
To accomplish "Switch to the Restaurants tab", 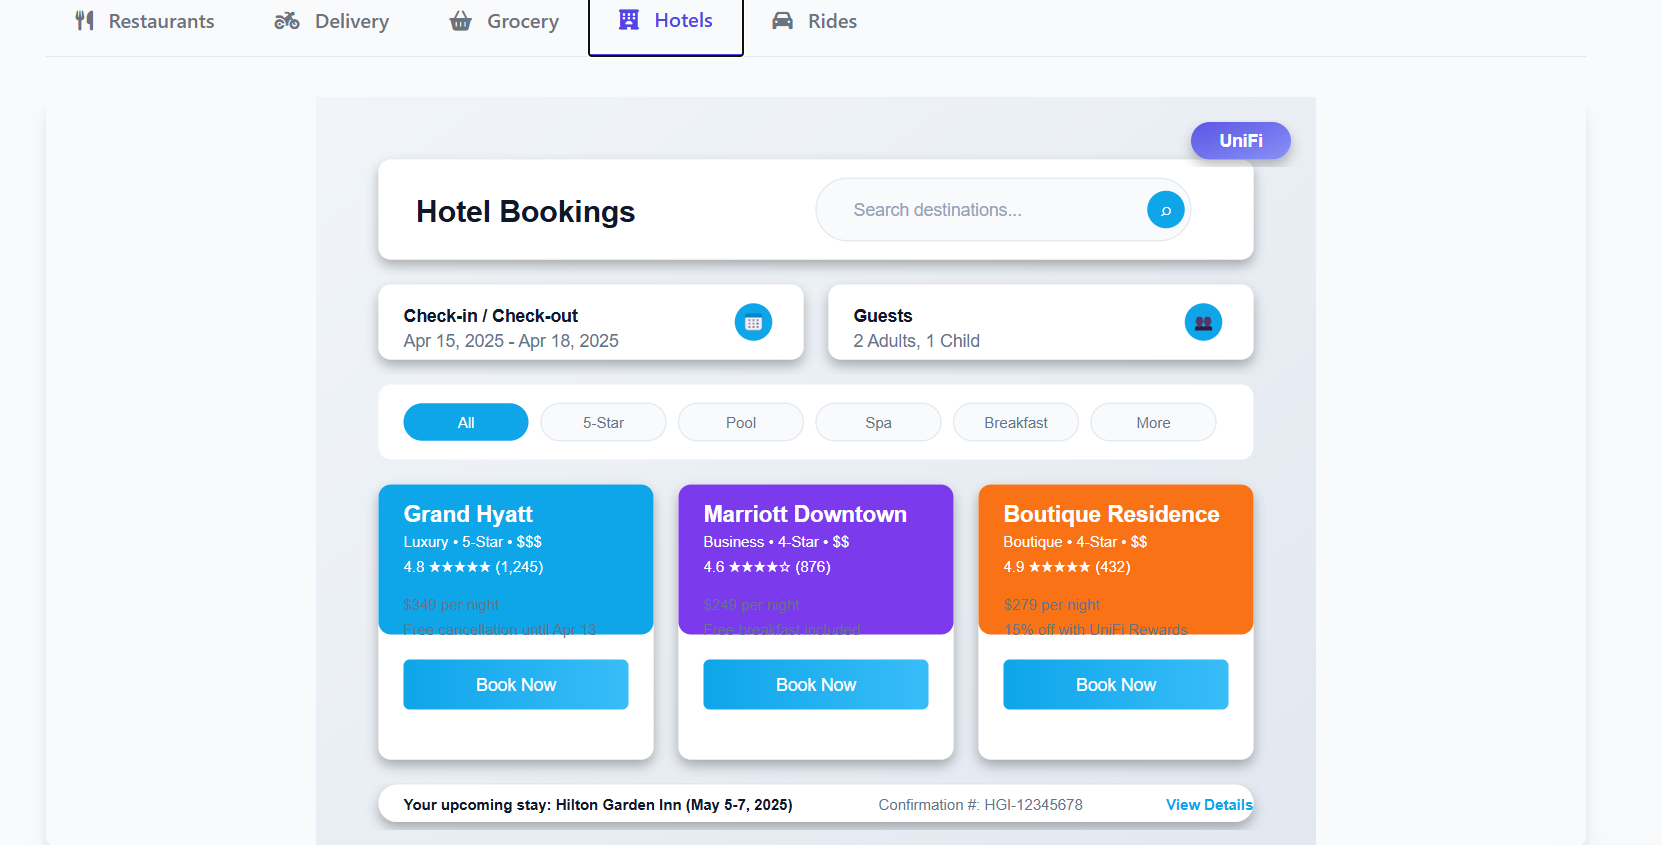I will click(x=145, y=22).
